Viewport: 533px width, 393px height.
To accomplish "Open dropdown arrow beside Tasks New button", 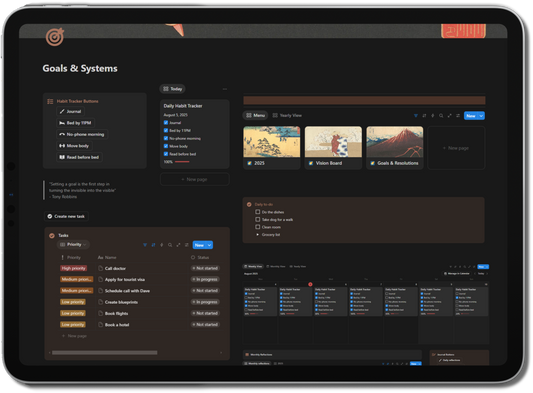I will [x=209, y=245].
